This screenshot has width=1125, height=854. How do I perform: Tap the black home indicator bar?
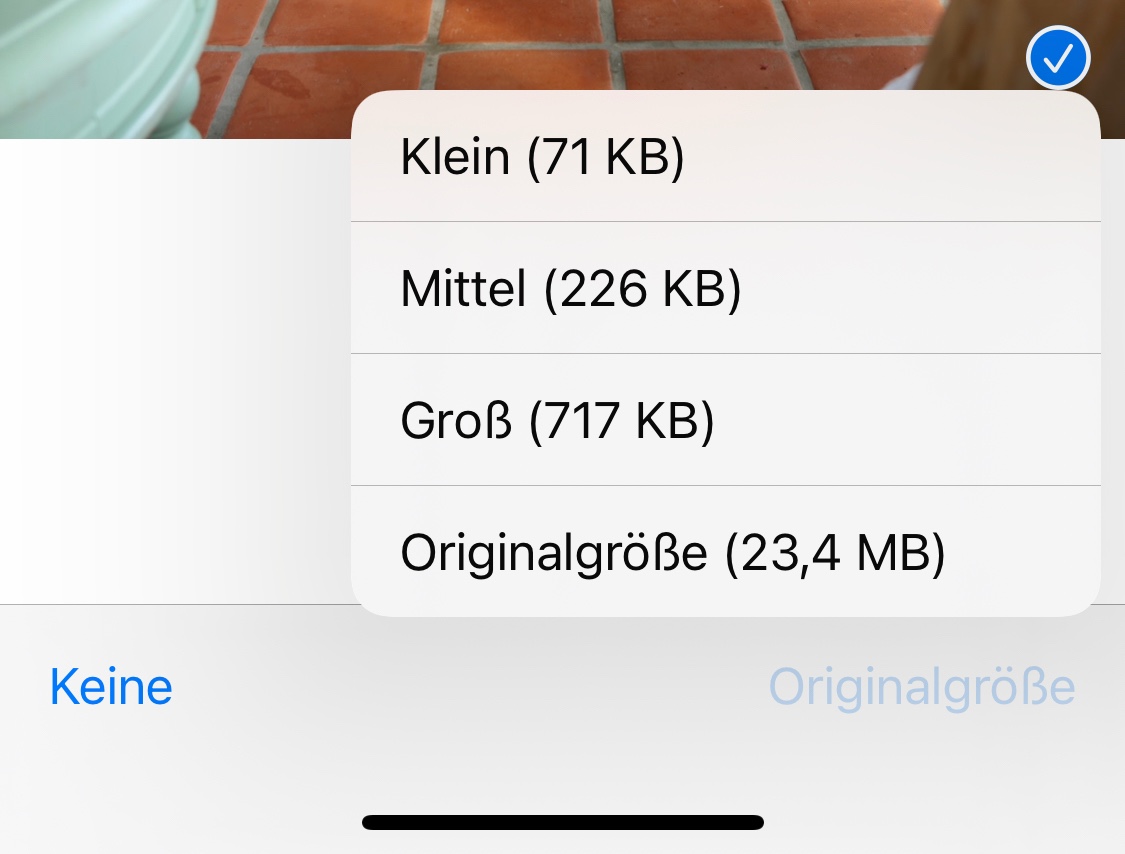(562, 823)
